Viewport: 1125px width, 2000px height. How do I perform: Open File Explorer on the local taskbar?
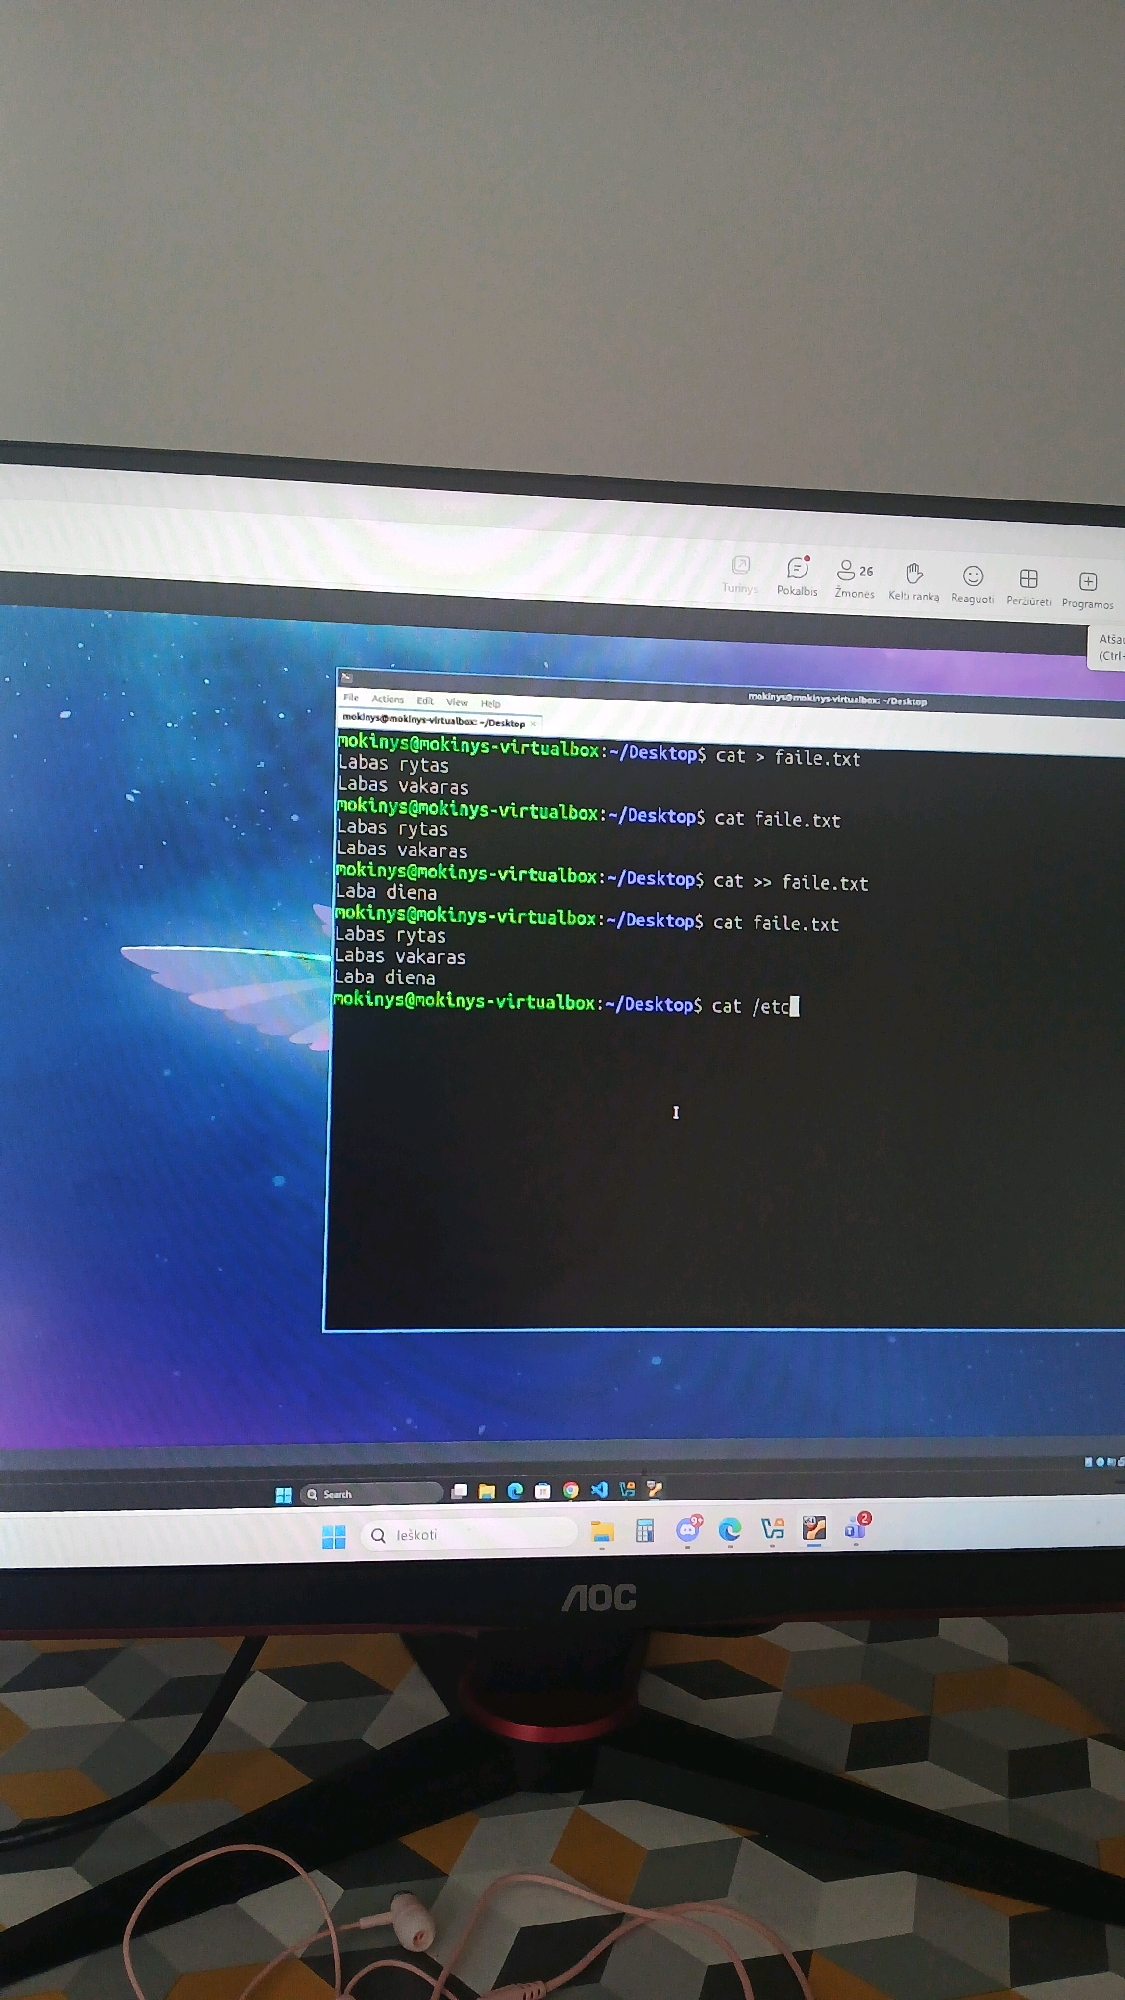click(x=602, y=1532)
